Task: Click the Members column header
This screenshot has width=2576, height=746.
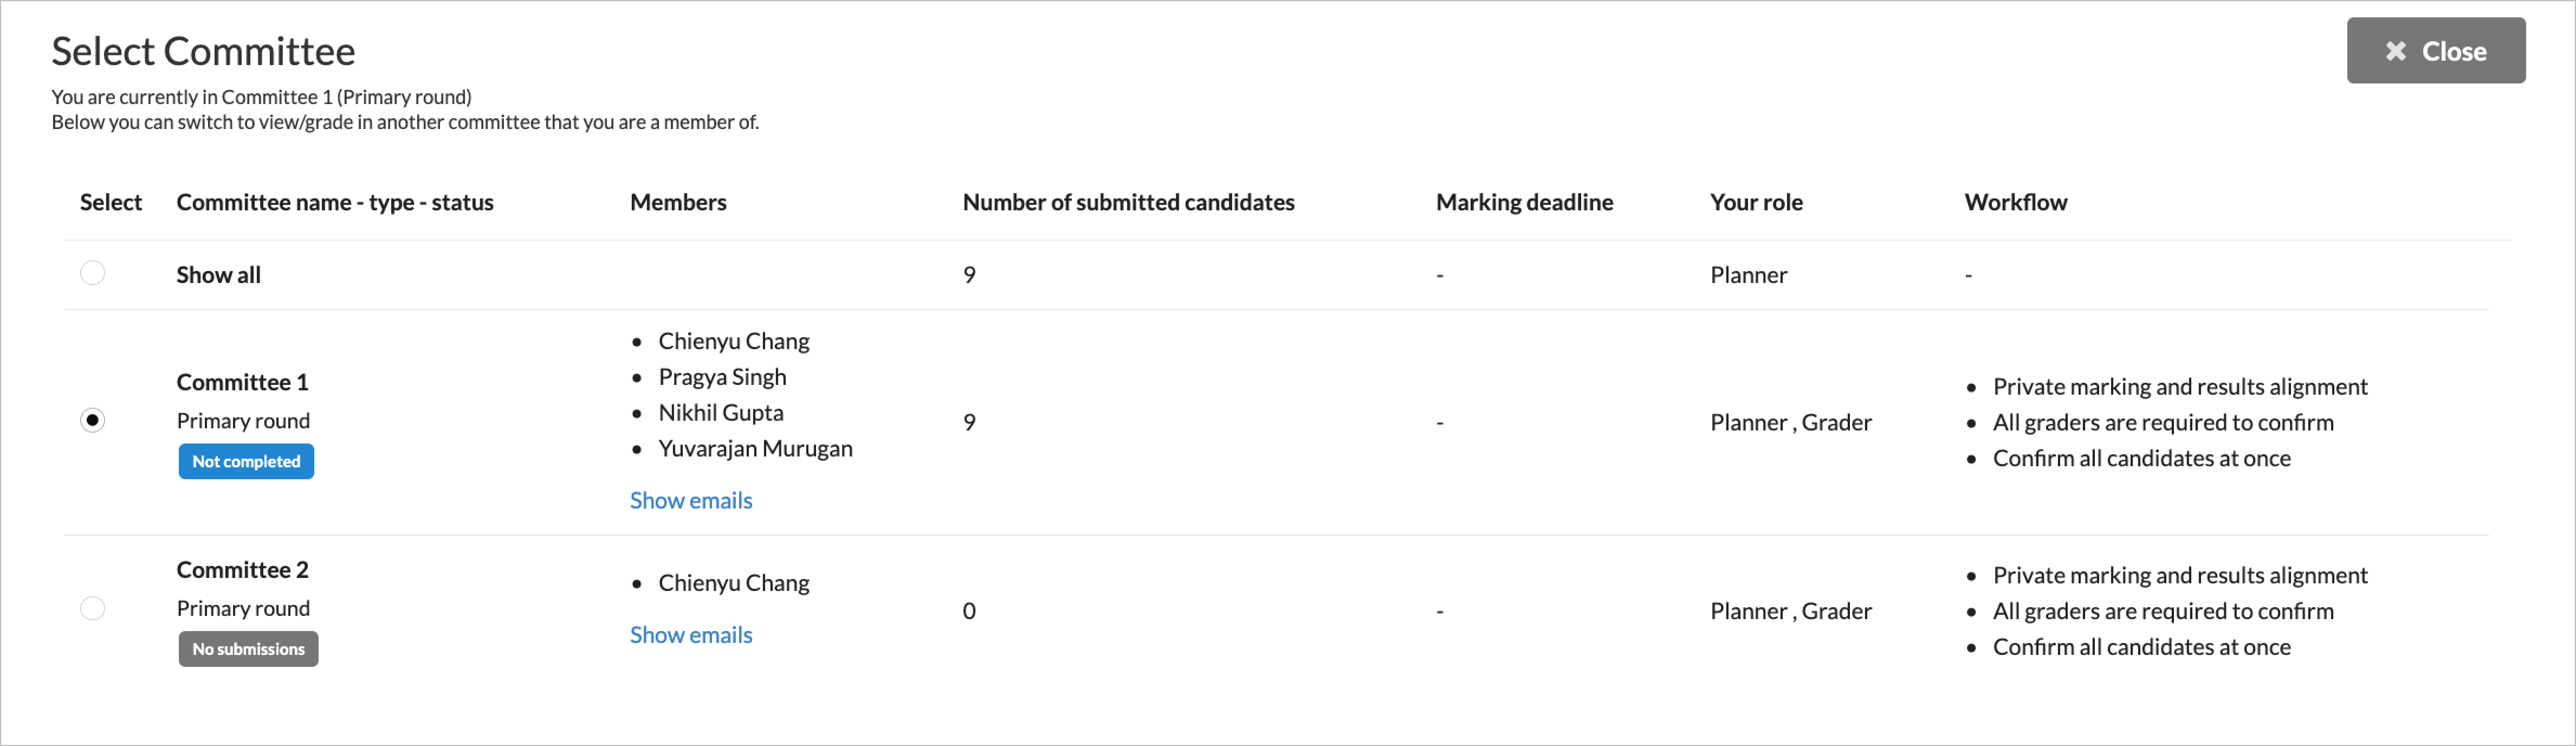Action: click(678, 202)
